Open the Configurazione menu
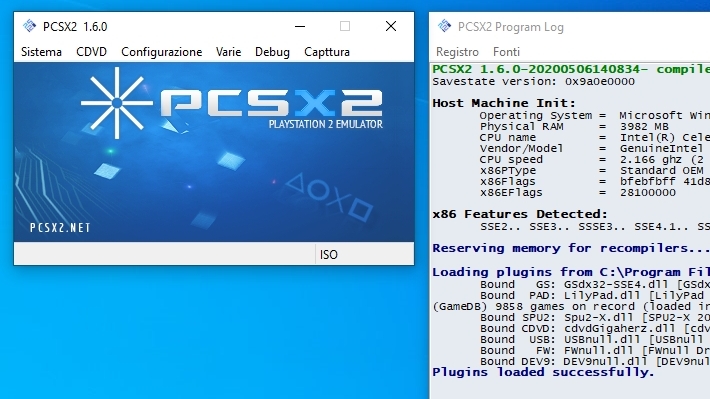Image resolution: width=710 pixels, height=399 pixels. point(162,52)
